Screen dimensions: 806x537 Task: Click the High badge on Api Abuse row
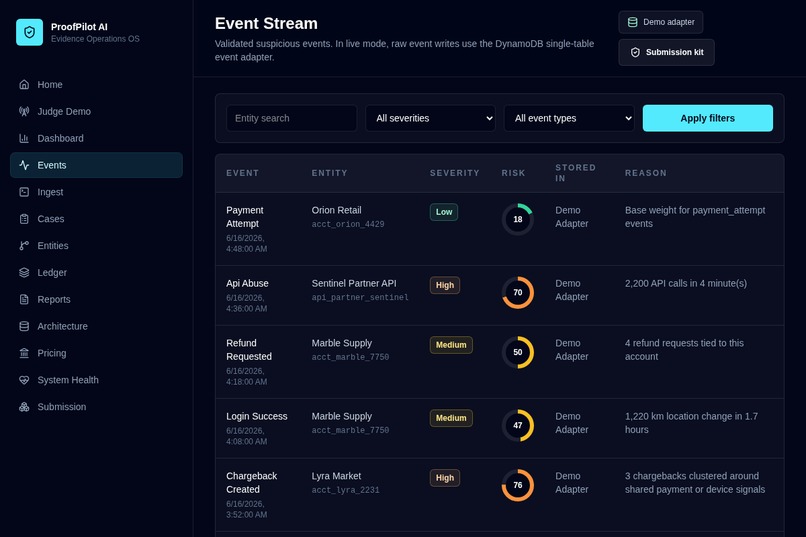pyautogui.click(x=445, y=285)
